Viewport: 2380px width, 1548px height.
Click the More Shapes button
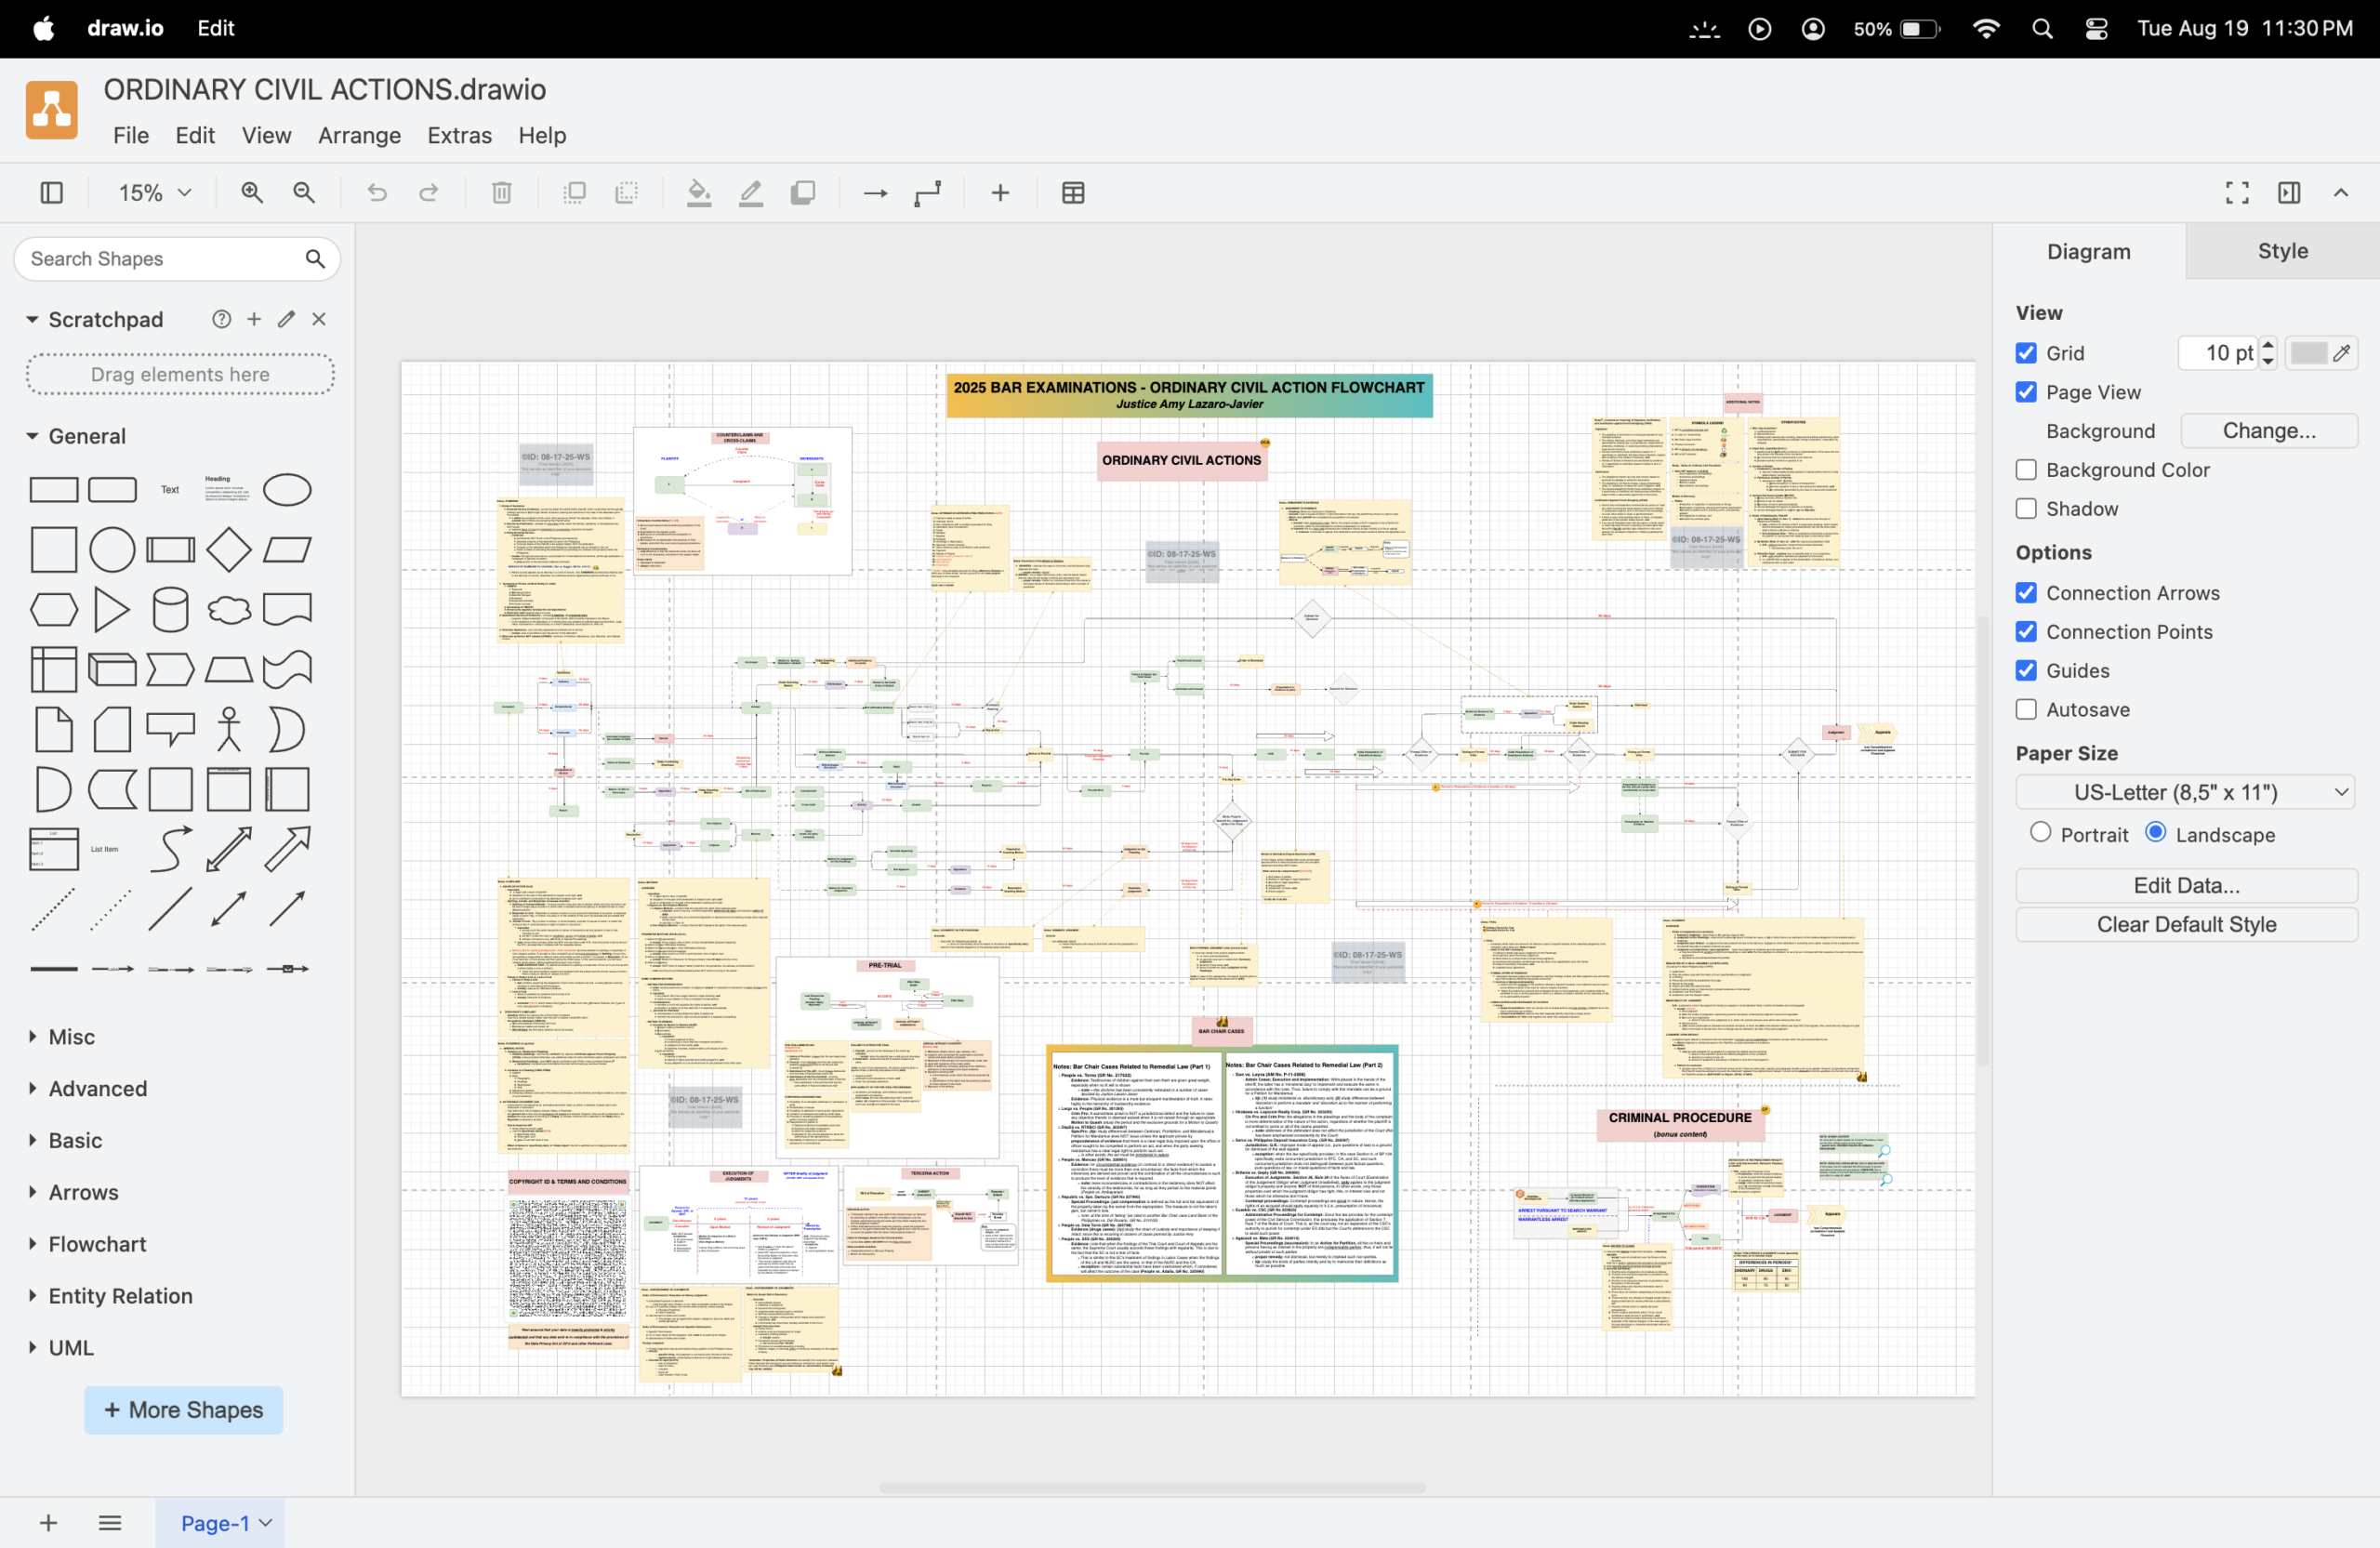point(183,1409)
